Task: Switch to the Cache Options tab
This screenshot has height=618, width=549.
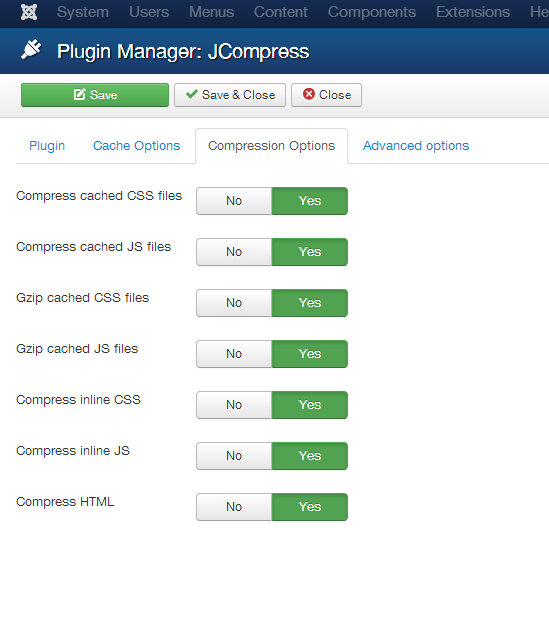Action: point(136,146)
